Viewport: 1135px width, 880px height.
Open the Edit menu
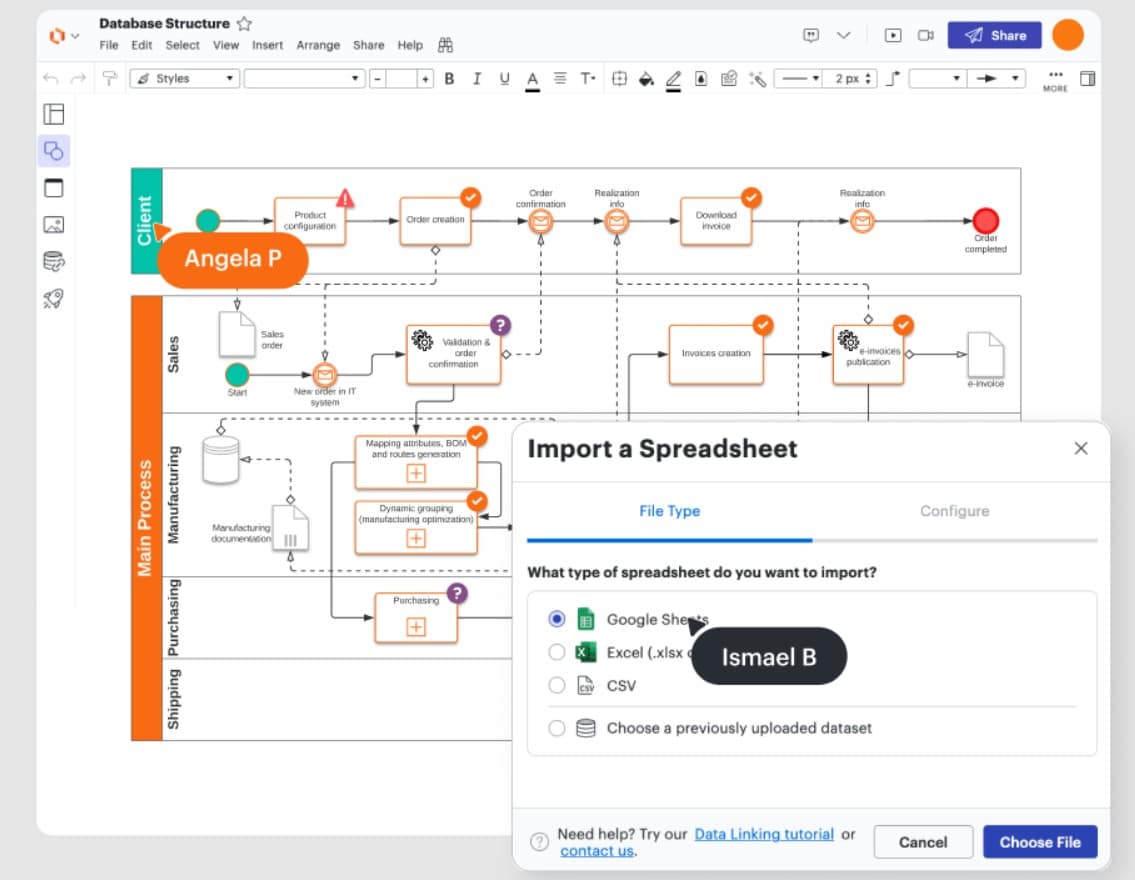tap(142, 45)
